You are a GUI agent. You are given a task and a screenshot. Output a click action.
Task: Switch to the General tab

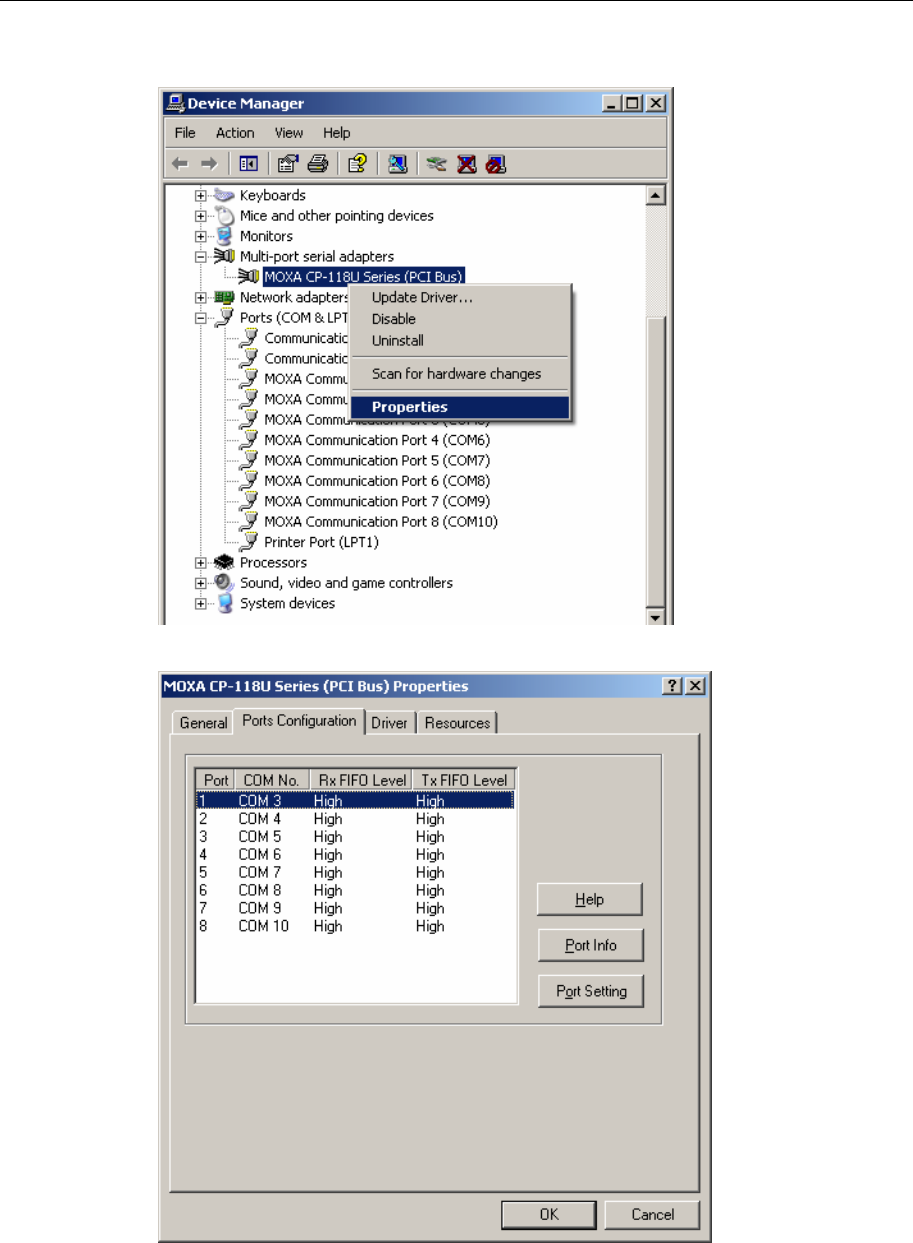tap(203, 722)
